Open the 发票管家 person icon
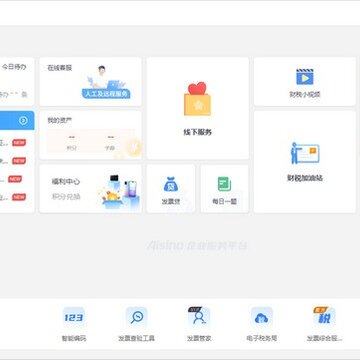Screen dimensions: 360x360 pyautogui.click(x=199, y=317)
